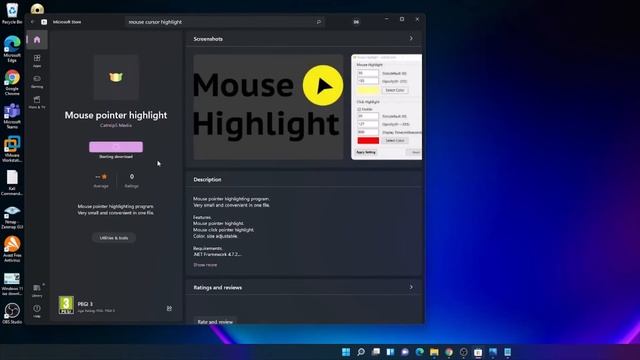Click the Mouse pointer highlight title text
The image size is (640, 360).
(x=116, y=115)
